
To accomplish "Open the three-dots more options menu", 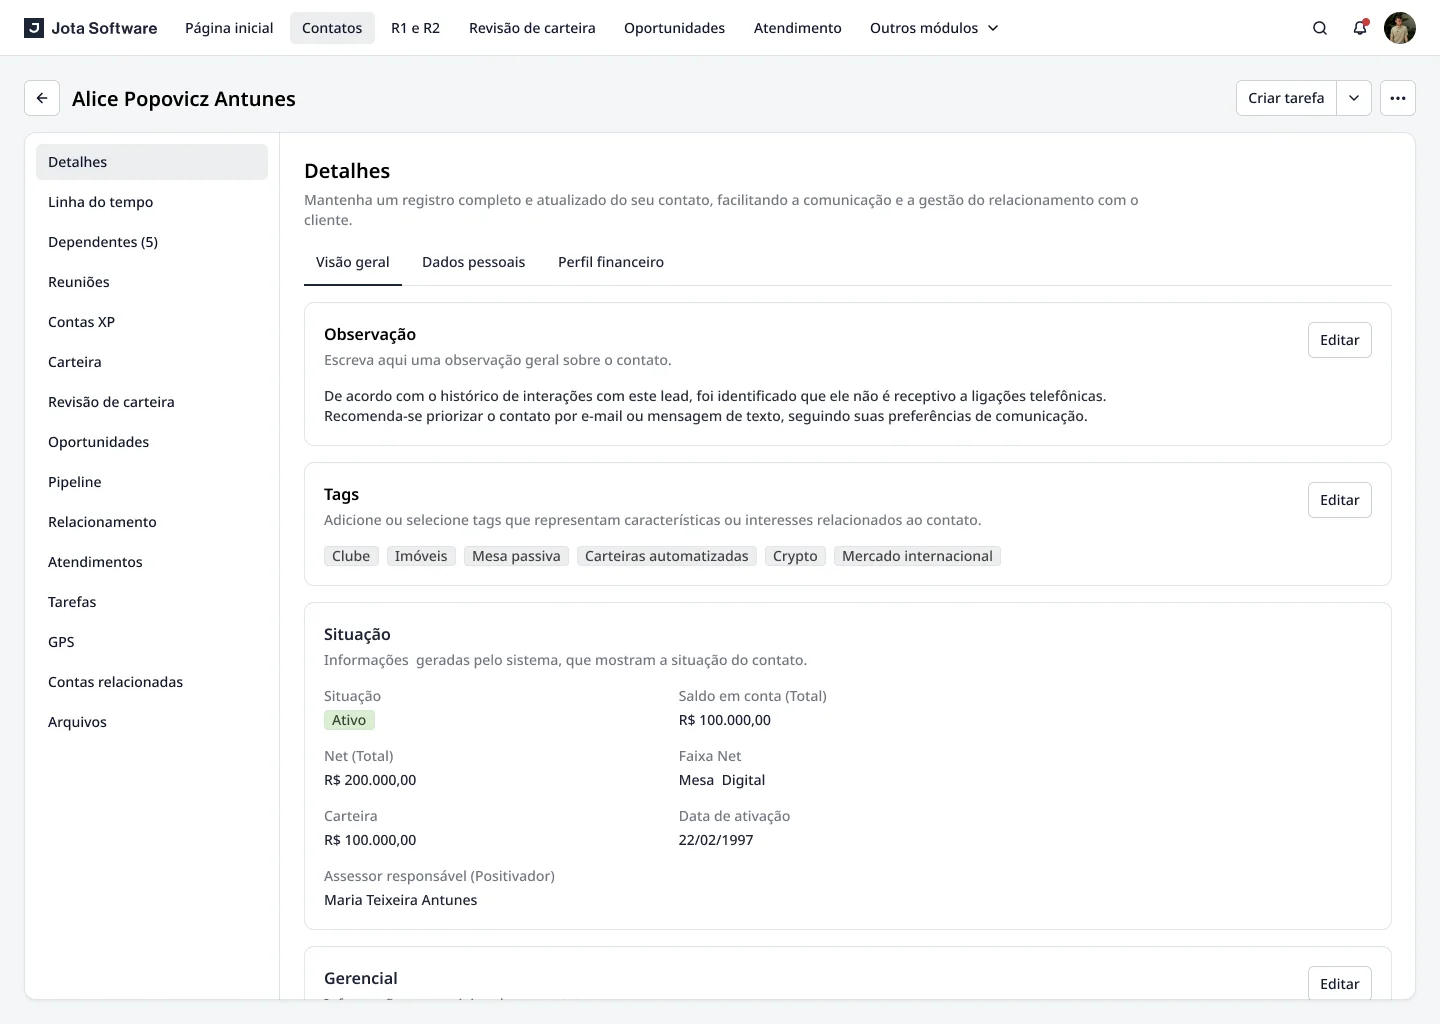I will (1398, 98).
